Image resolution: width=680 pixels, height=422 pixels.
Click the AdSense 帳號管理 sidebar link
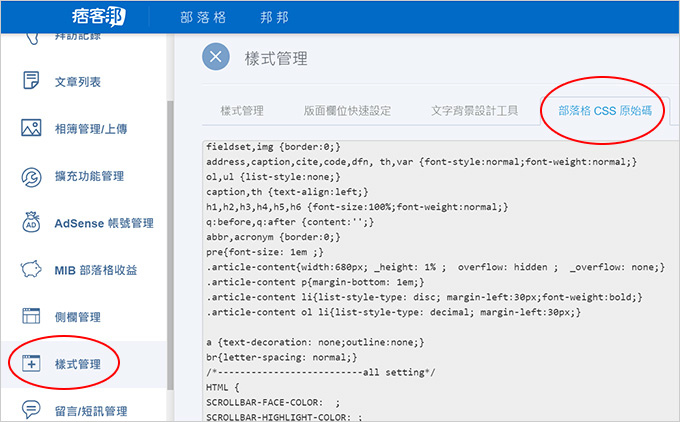click(x=104, y=223)
